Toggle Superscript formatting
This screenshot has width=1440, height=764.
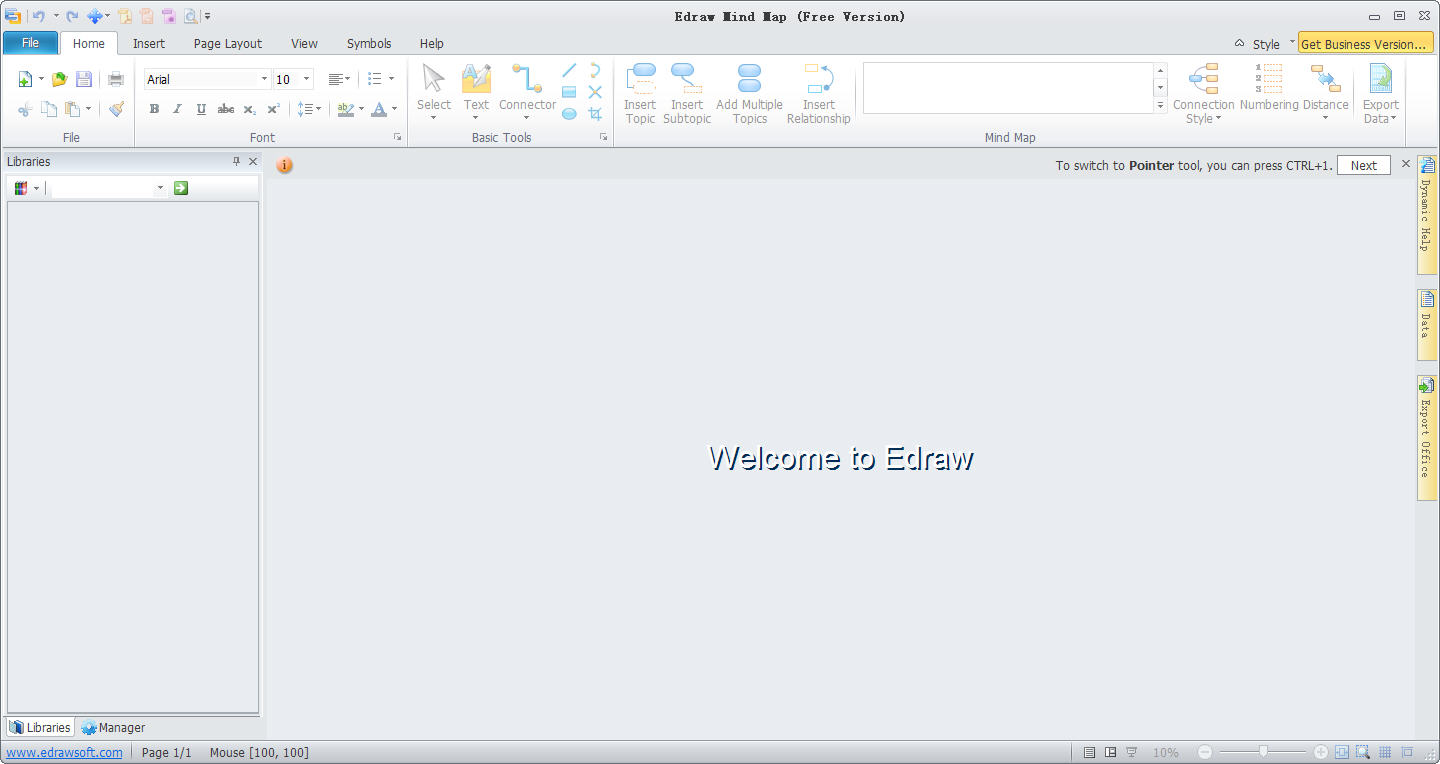point(273,109)
